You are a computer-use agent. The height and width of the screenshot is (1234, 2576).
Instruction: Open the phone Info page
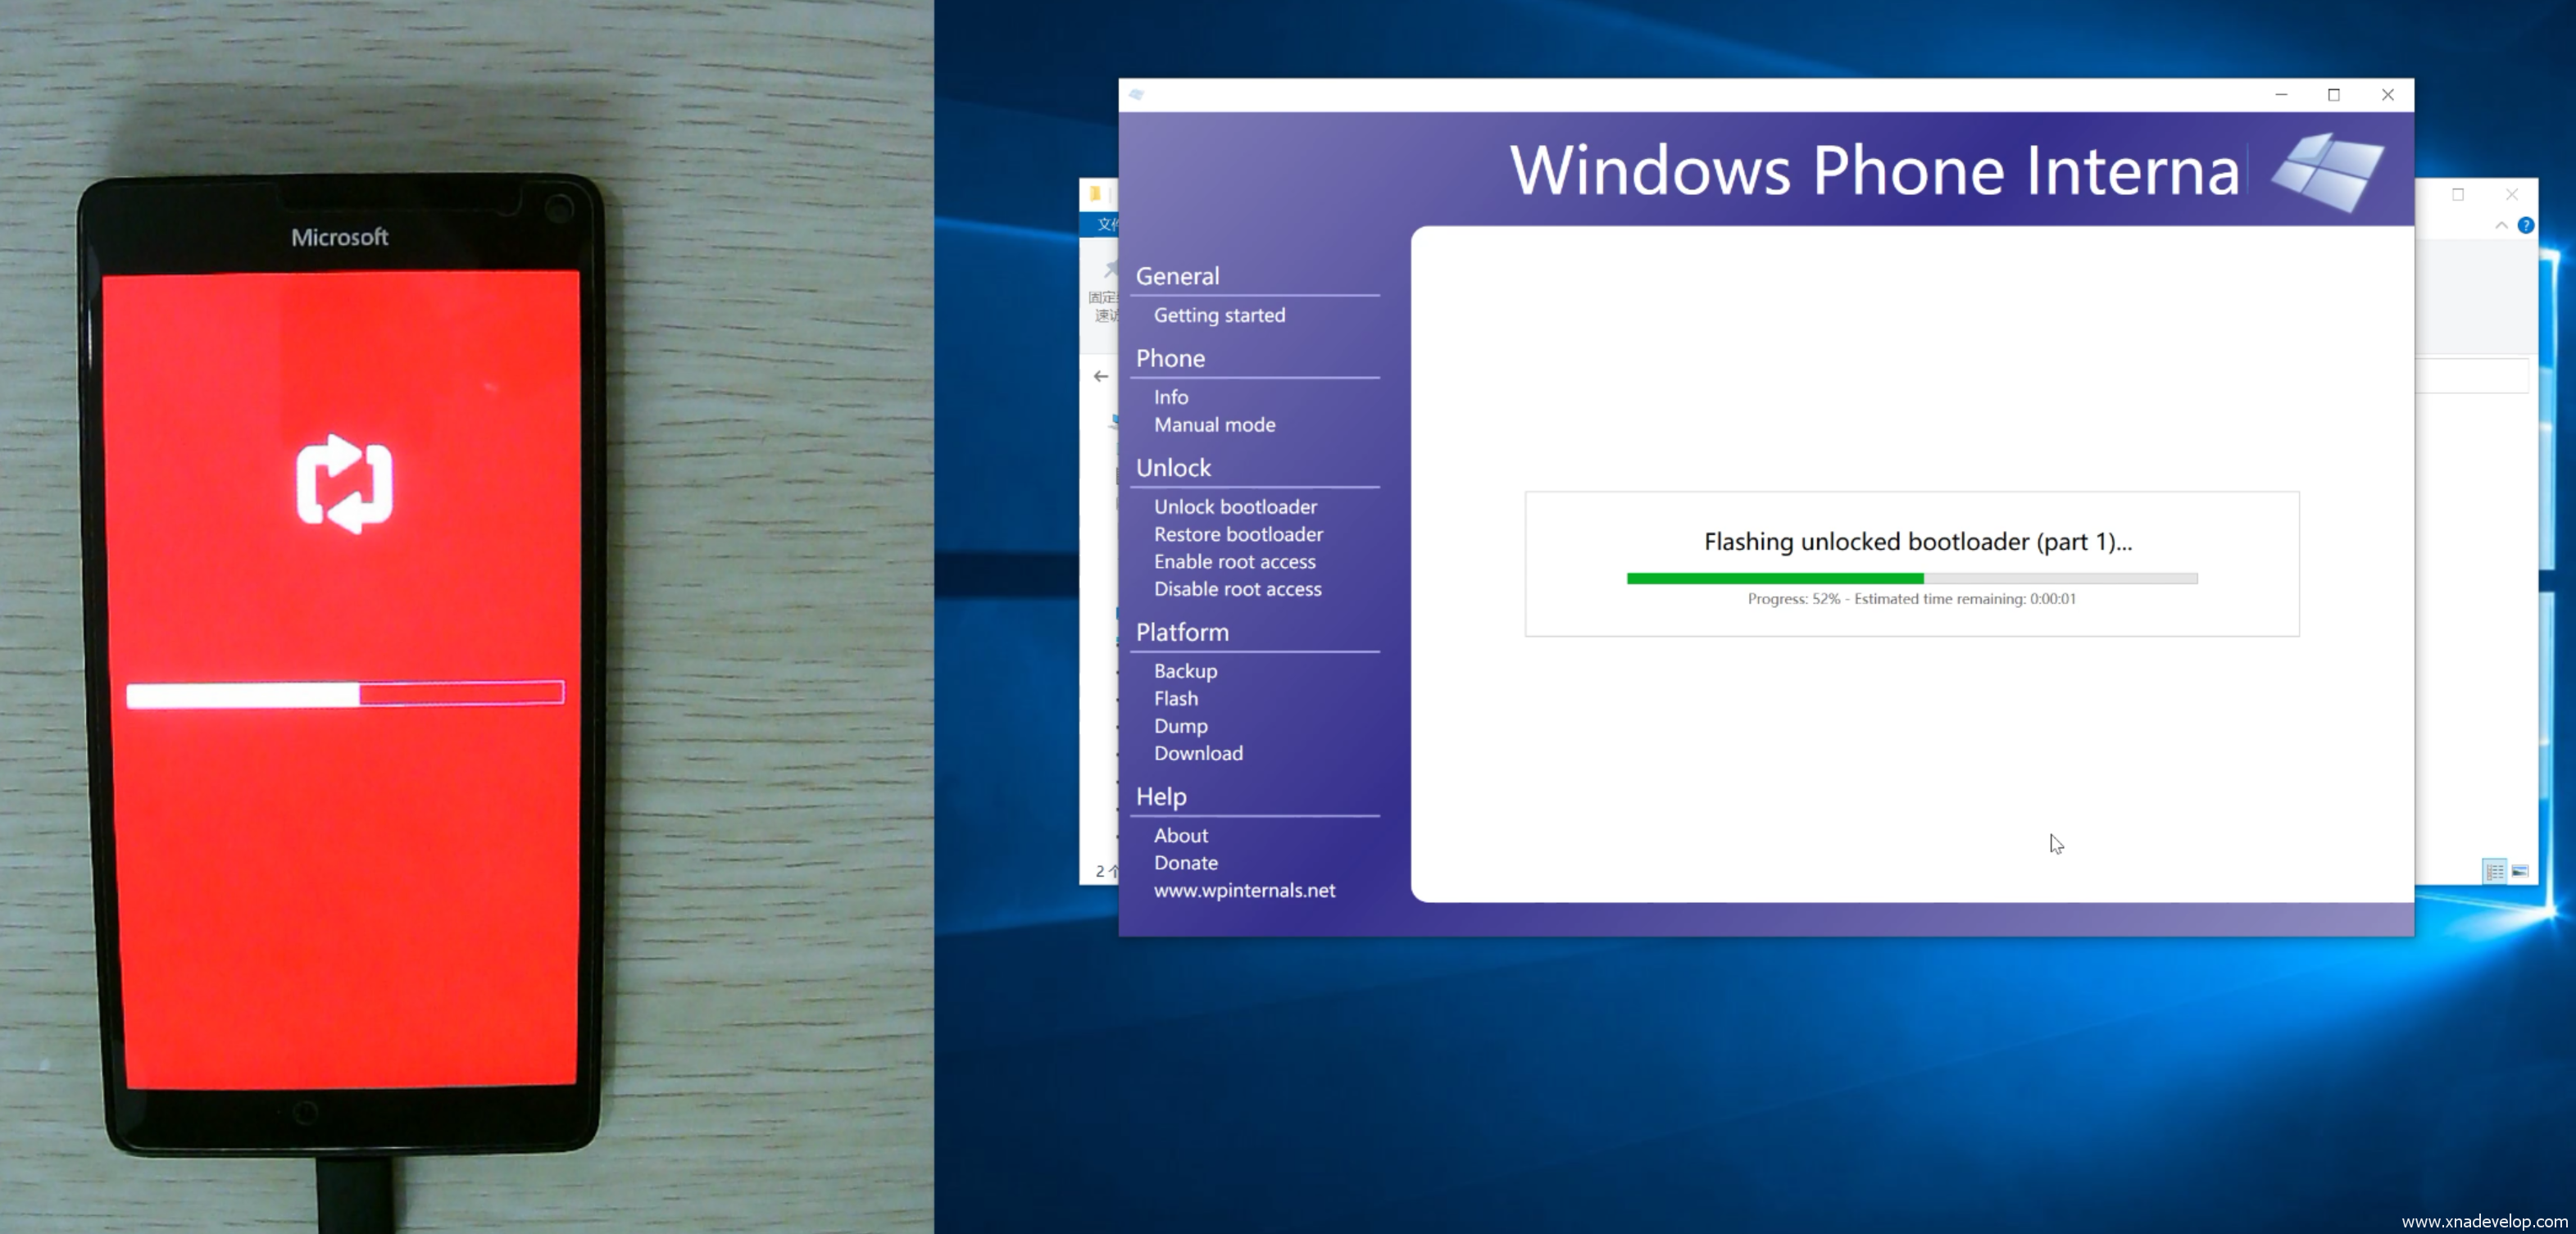click(1171, 397)
